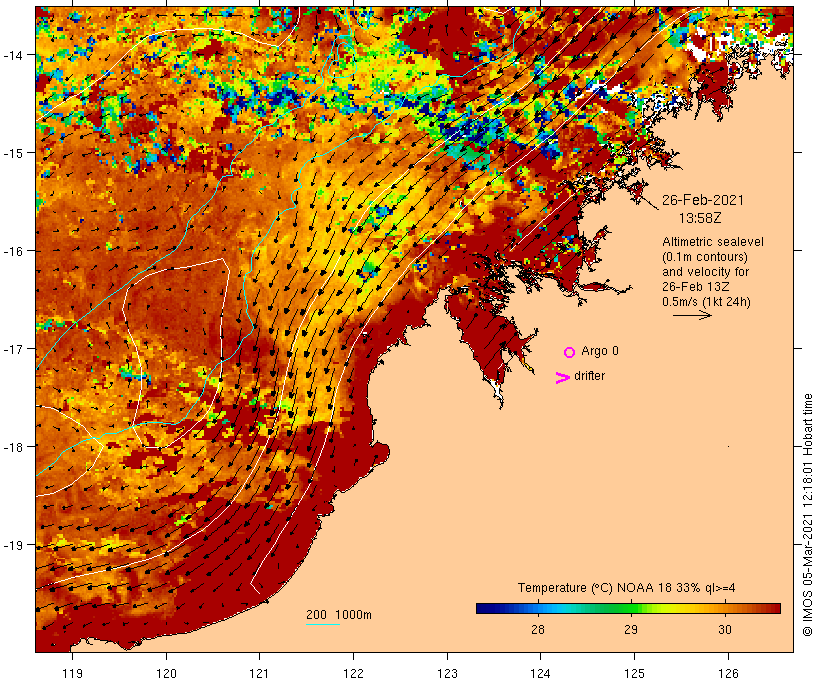820x680 pixels.
Task: Click the '-16' latitude axis label
Action: [12, 251]
